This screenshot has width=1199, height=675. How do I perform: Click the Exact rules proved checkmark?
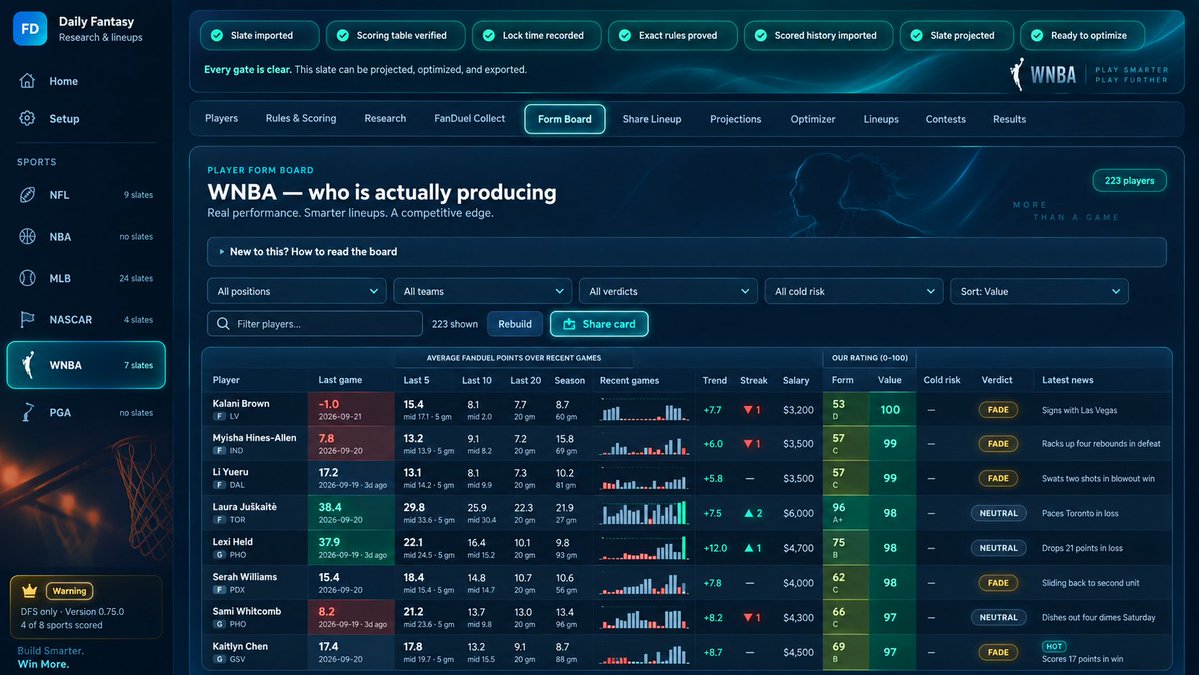pyautogui.click(x=625, y=35)
